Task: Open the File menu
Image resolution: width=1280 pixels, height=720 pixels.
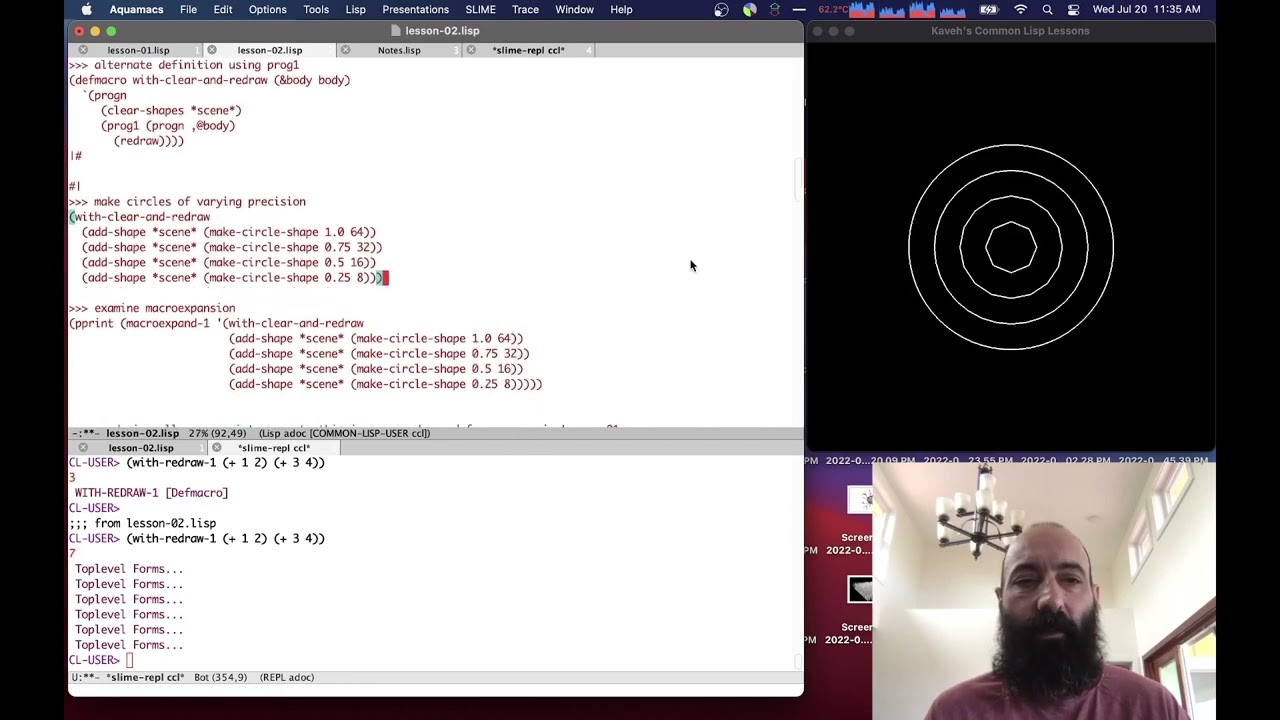Action: pyautogui.click(x=188, y=10)
